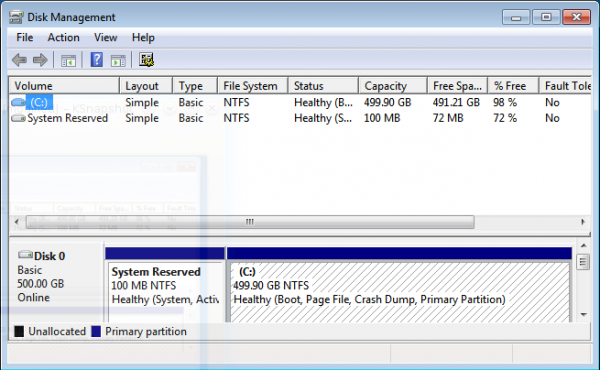The height and width of the screenshot is (370, 600).
Task: Select the (C:) volume drive icon
Action: point(18,102)
